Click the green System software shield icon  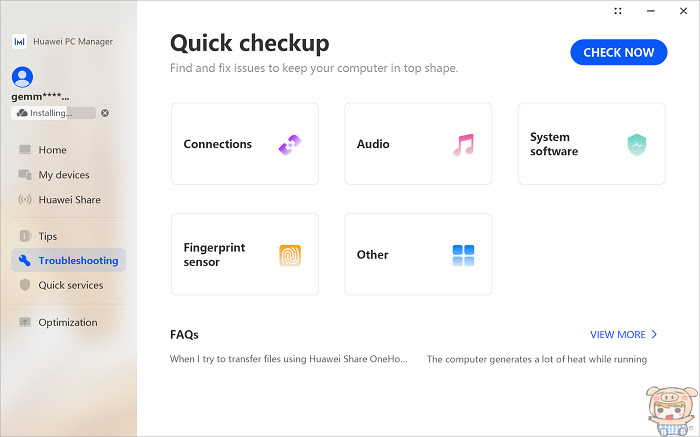(637, 145)
